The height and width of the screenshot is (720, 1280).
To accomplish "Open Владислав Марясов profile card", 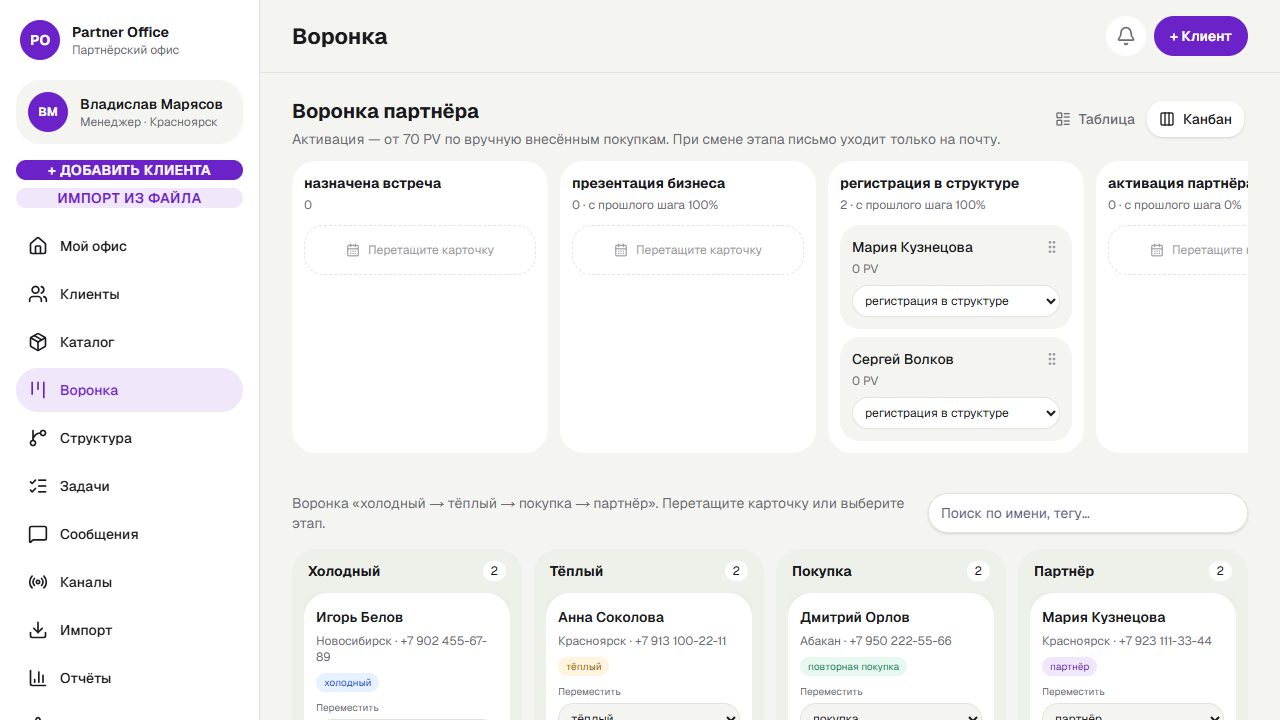I will click(x=129, y=112).
